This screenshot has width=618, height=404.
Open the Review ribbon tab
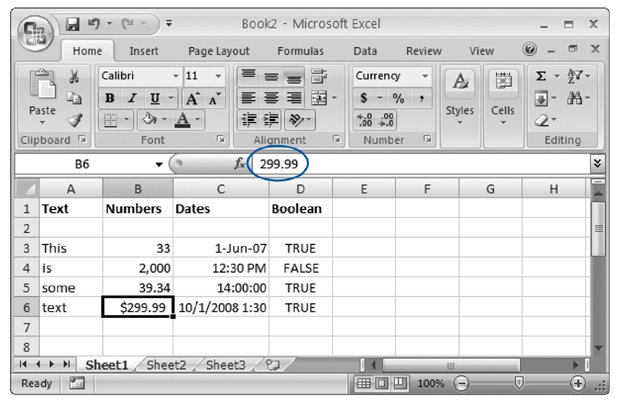click(424, 51)
